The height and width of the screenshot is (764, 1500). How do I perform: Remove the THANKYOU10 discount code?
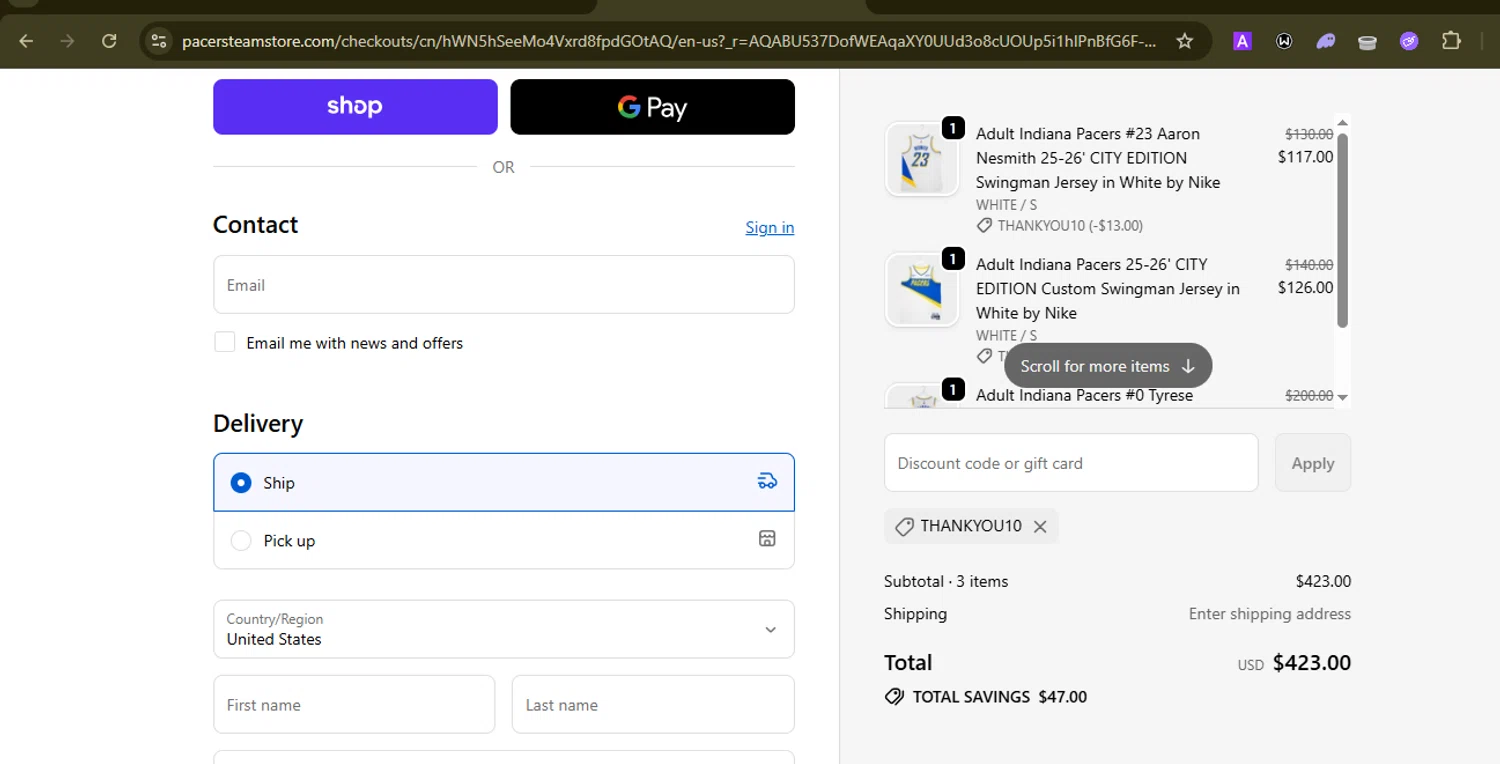coord(1040,526)
